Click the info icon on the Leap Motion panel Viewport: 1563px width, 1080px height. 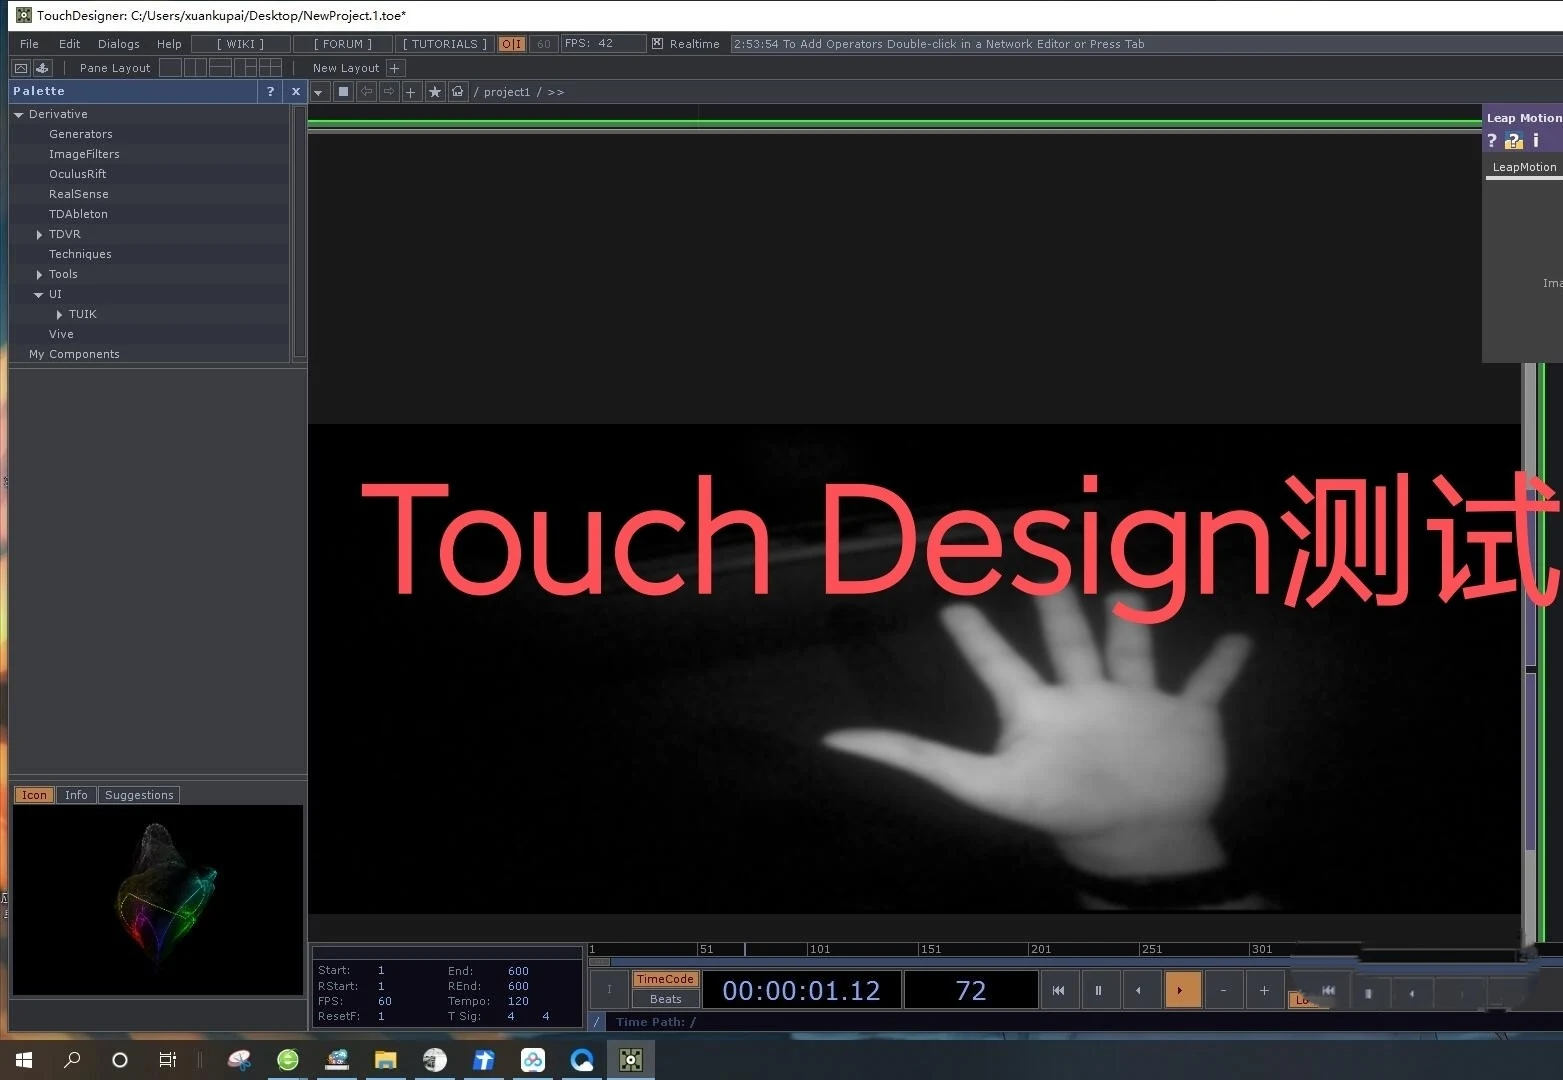coord(1537,140)
